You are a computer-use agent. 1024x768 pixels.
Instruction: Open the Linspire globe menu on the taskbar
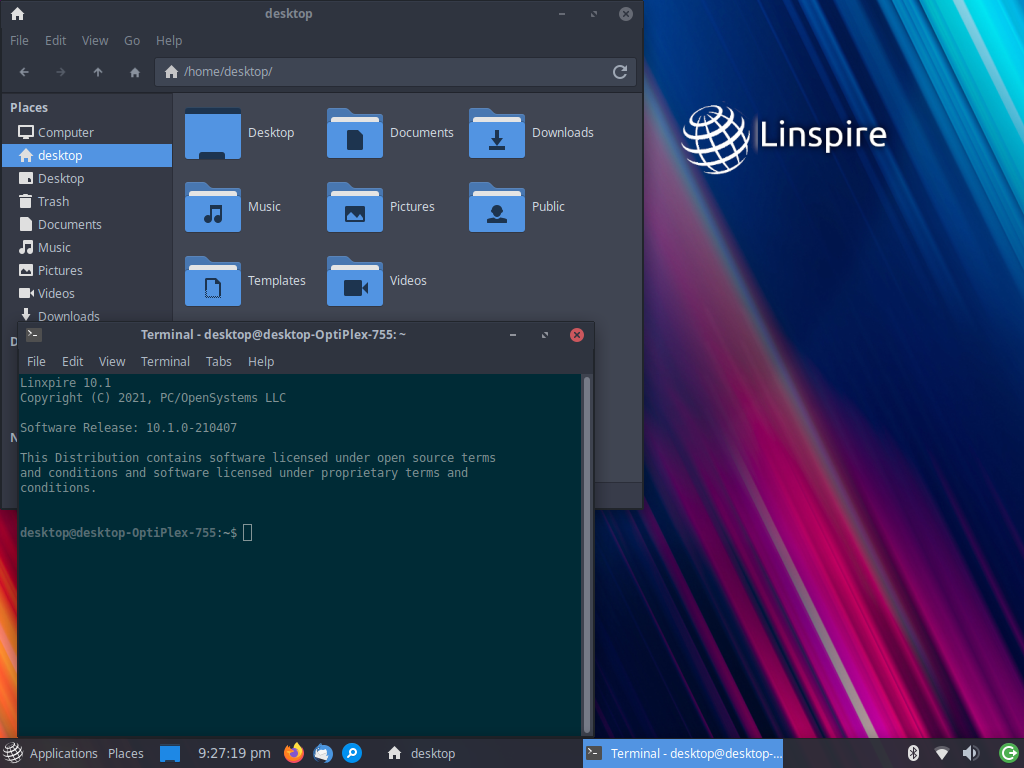pos(14,753)
